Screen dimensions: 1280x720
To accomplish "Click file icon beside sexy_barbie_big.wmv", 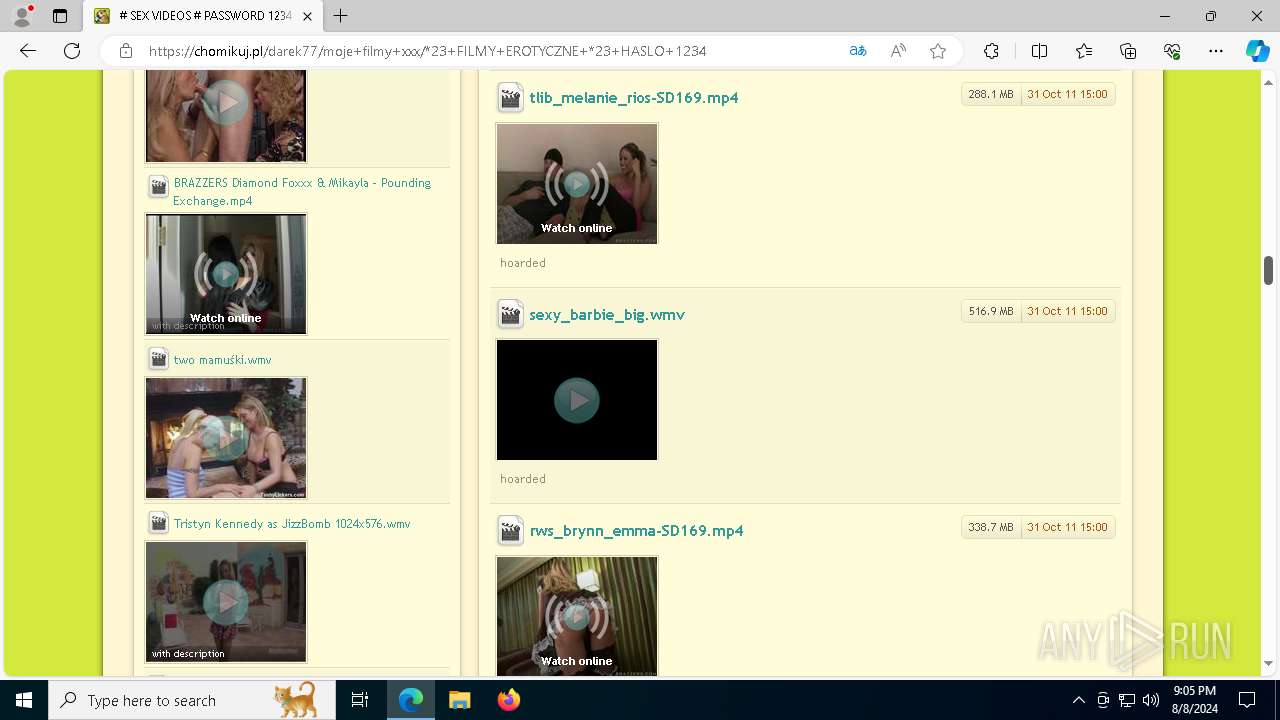I will (510, 315).
